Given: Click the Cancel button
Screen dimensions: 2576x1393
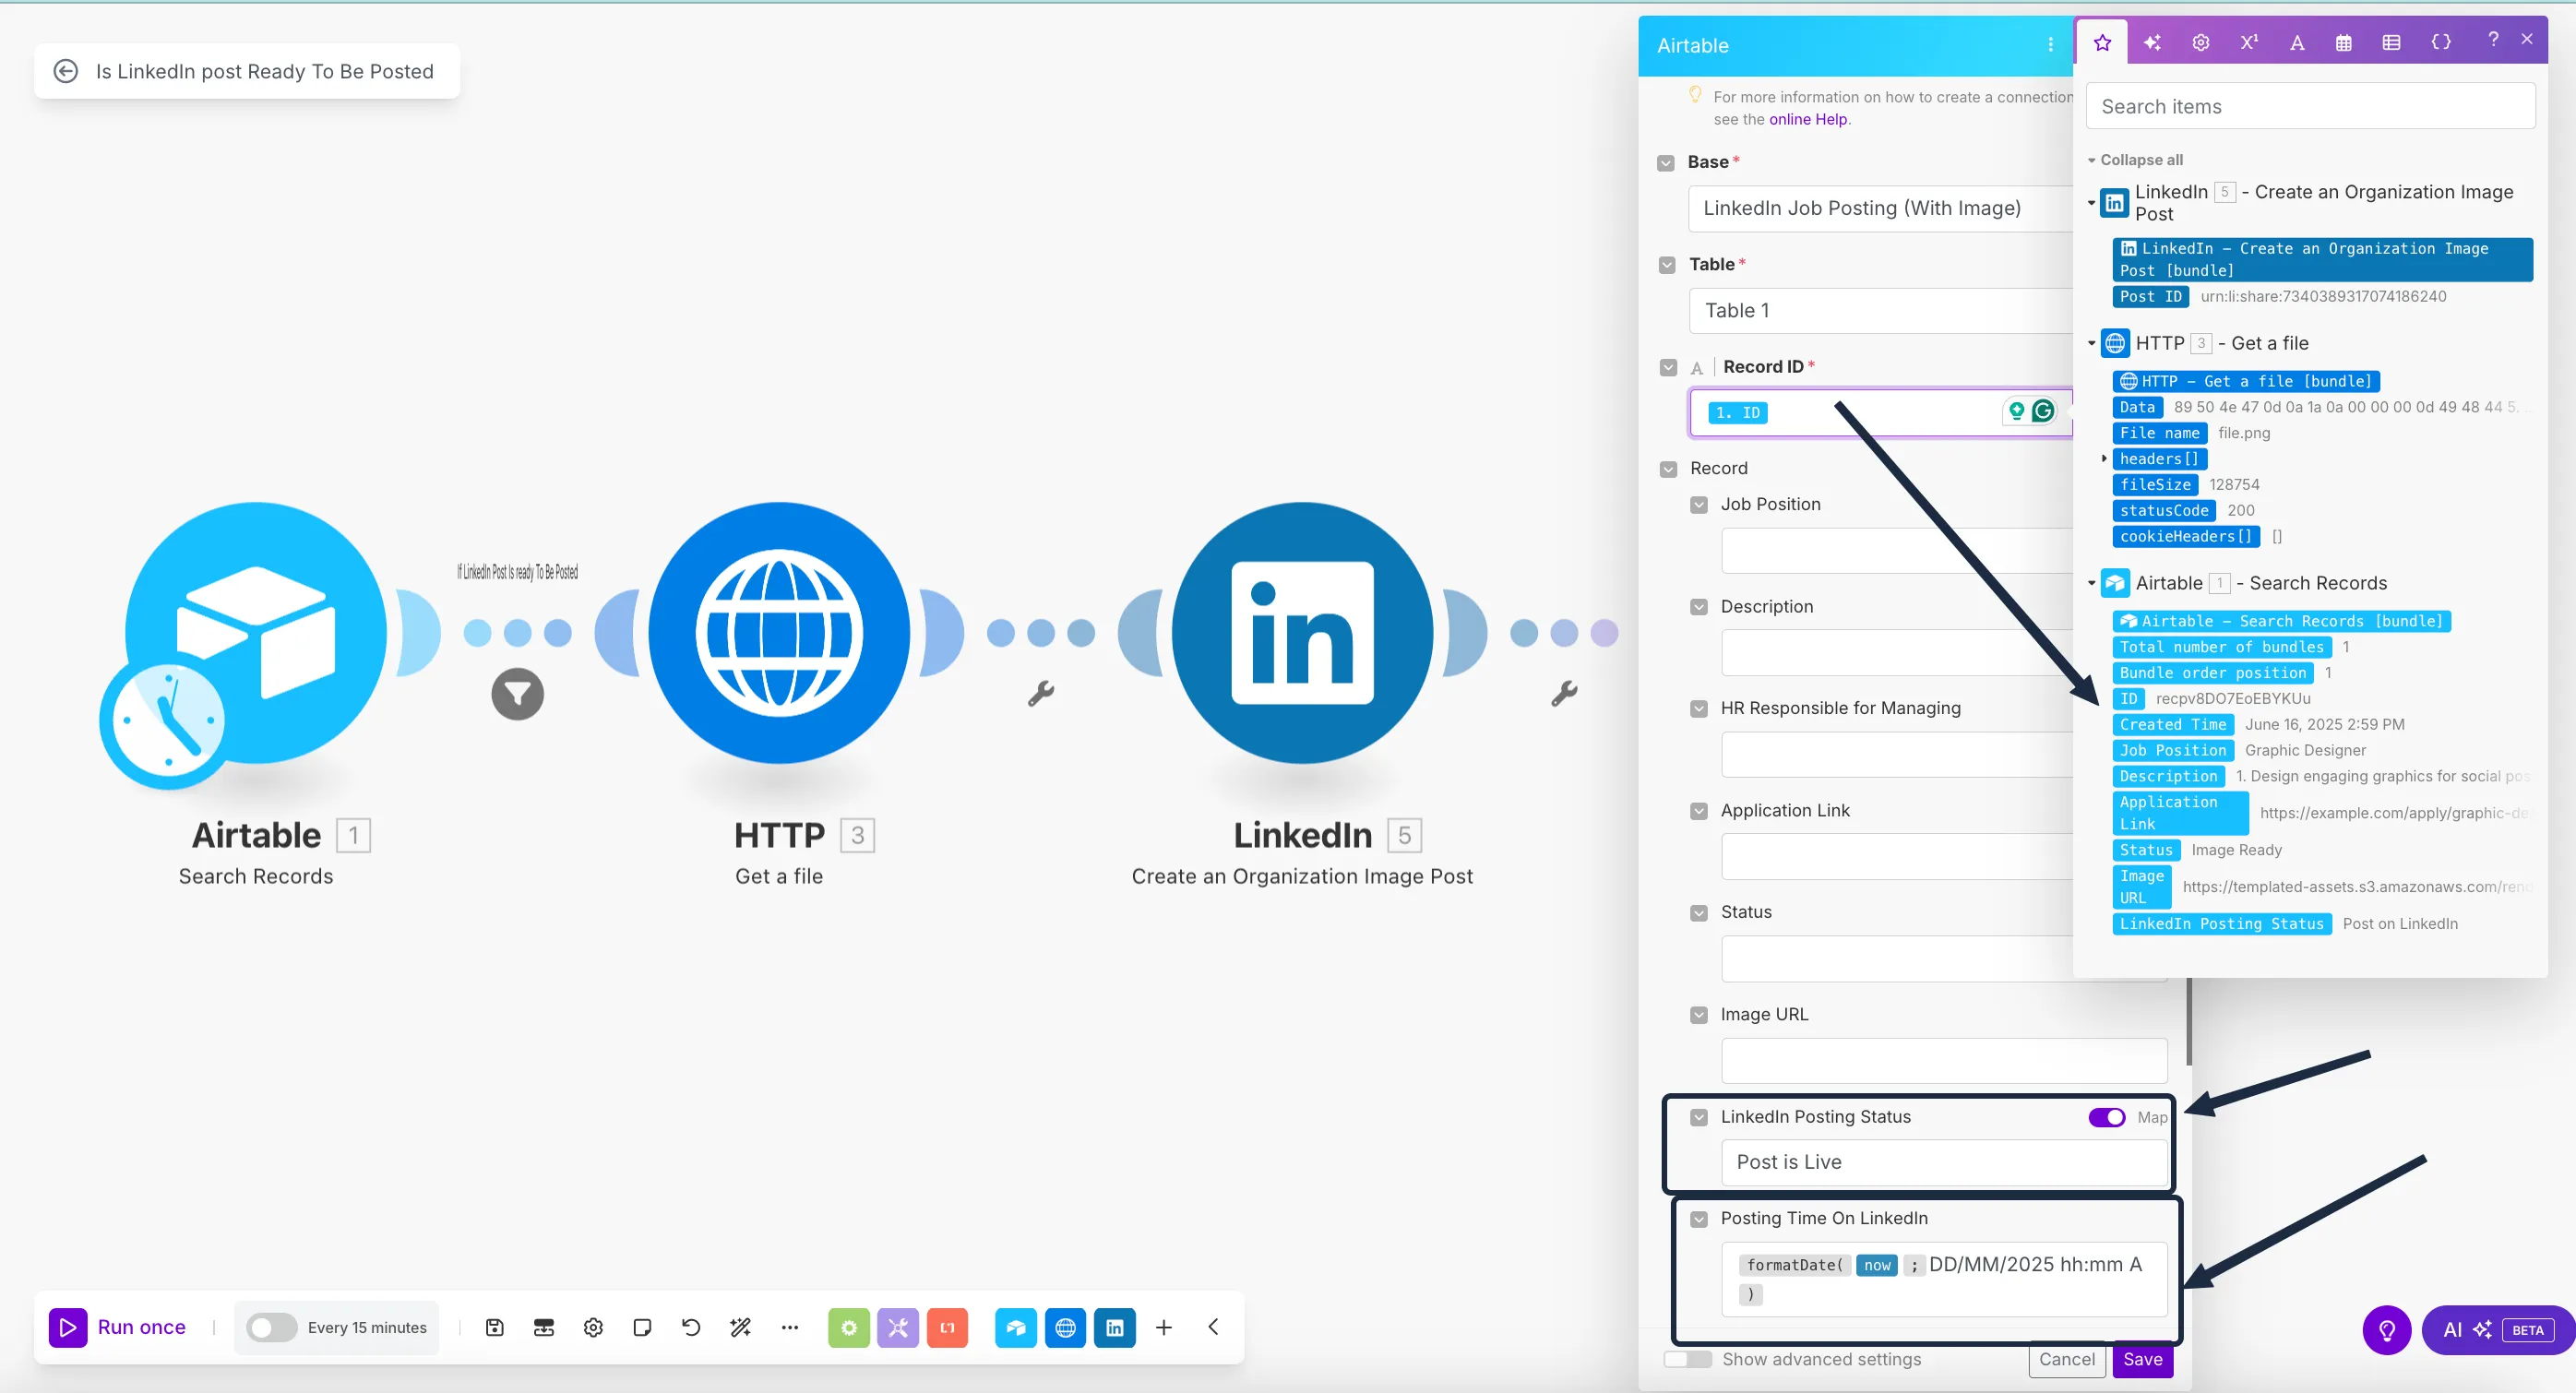Looking at the screenshot, I should (x=2066, y=1360).
